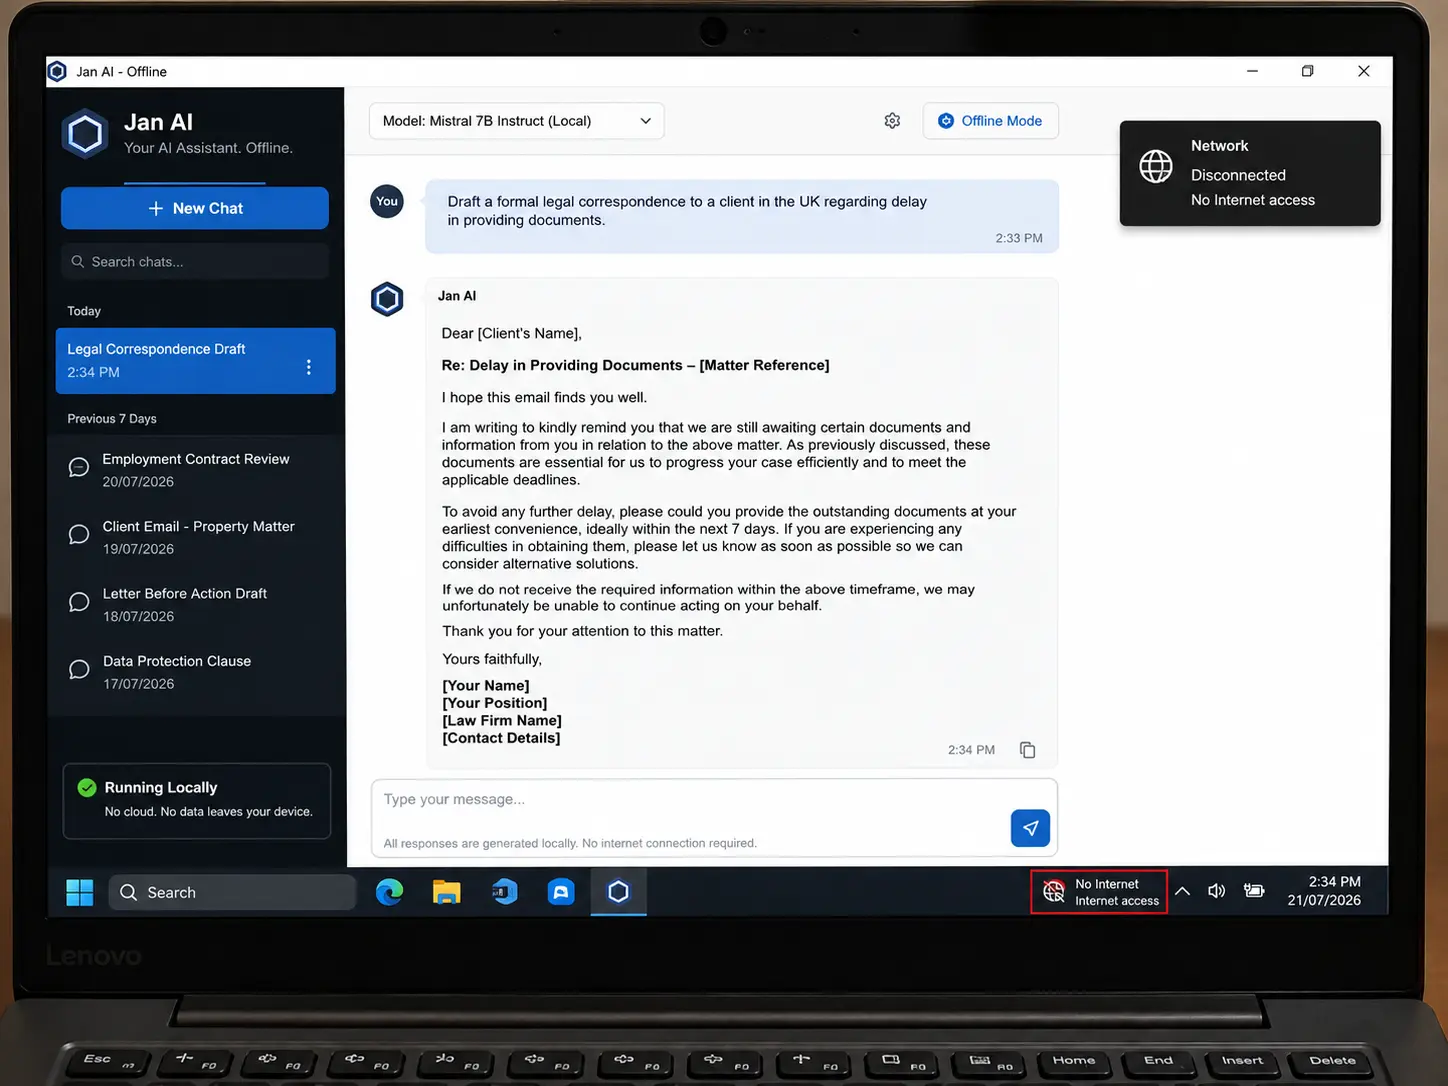The height and width of the screenshot is (1086, 1448).
Task: Click the "Re: Delay in Providing Documents" subject line
Action: point(635,365)
